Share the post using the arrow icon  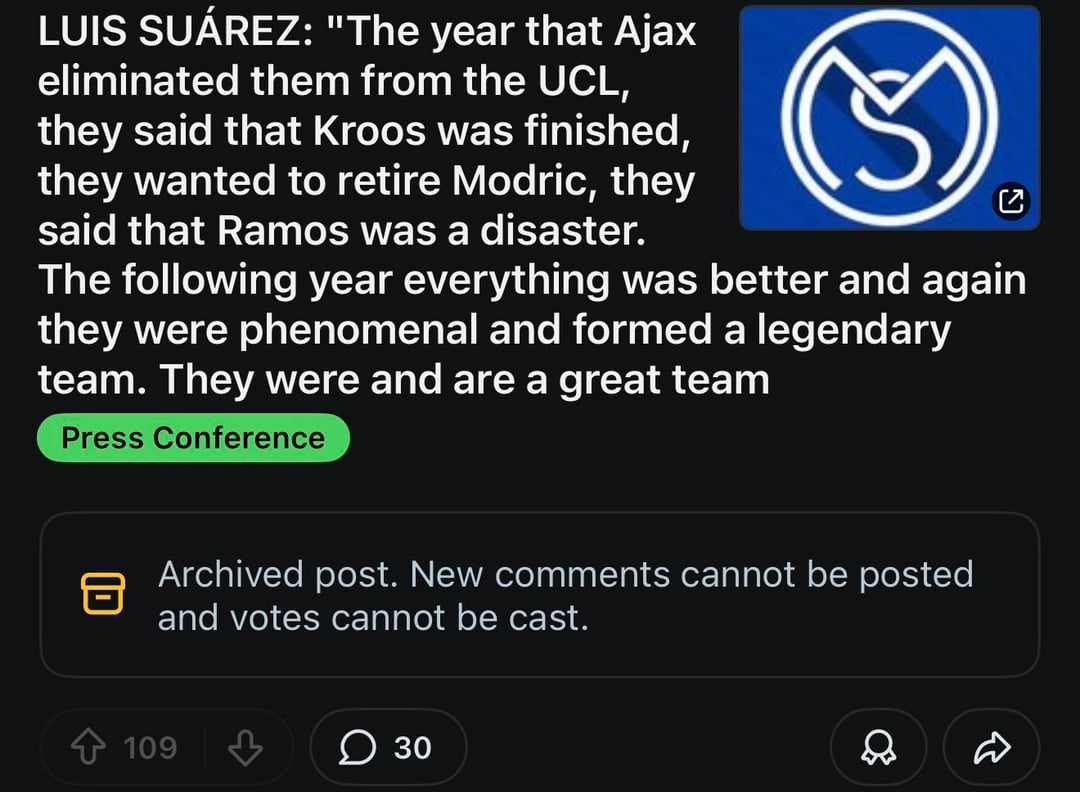(991, 747)
